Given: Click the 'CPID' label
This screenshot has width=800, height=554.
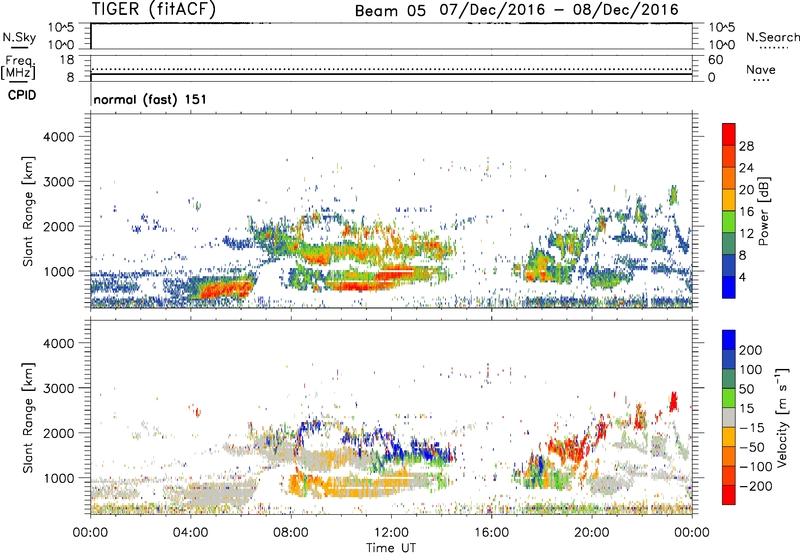Looking at the screenshot, I should 22,95.
